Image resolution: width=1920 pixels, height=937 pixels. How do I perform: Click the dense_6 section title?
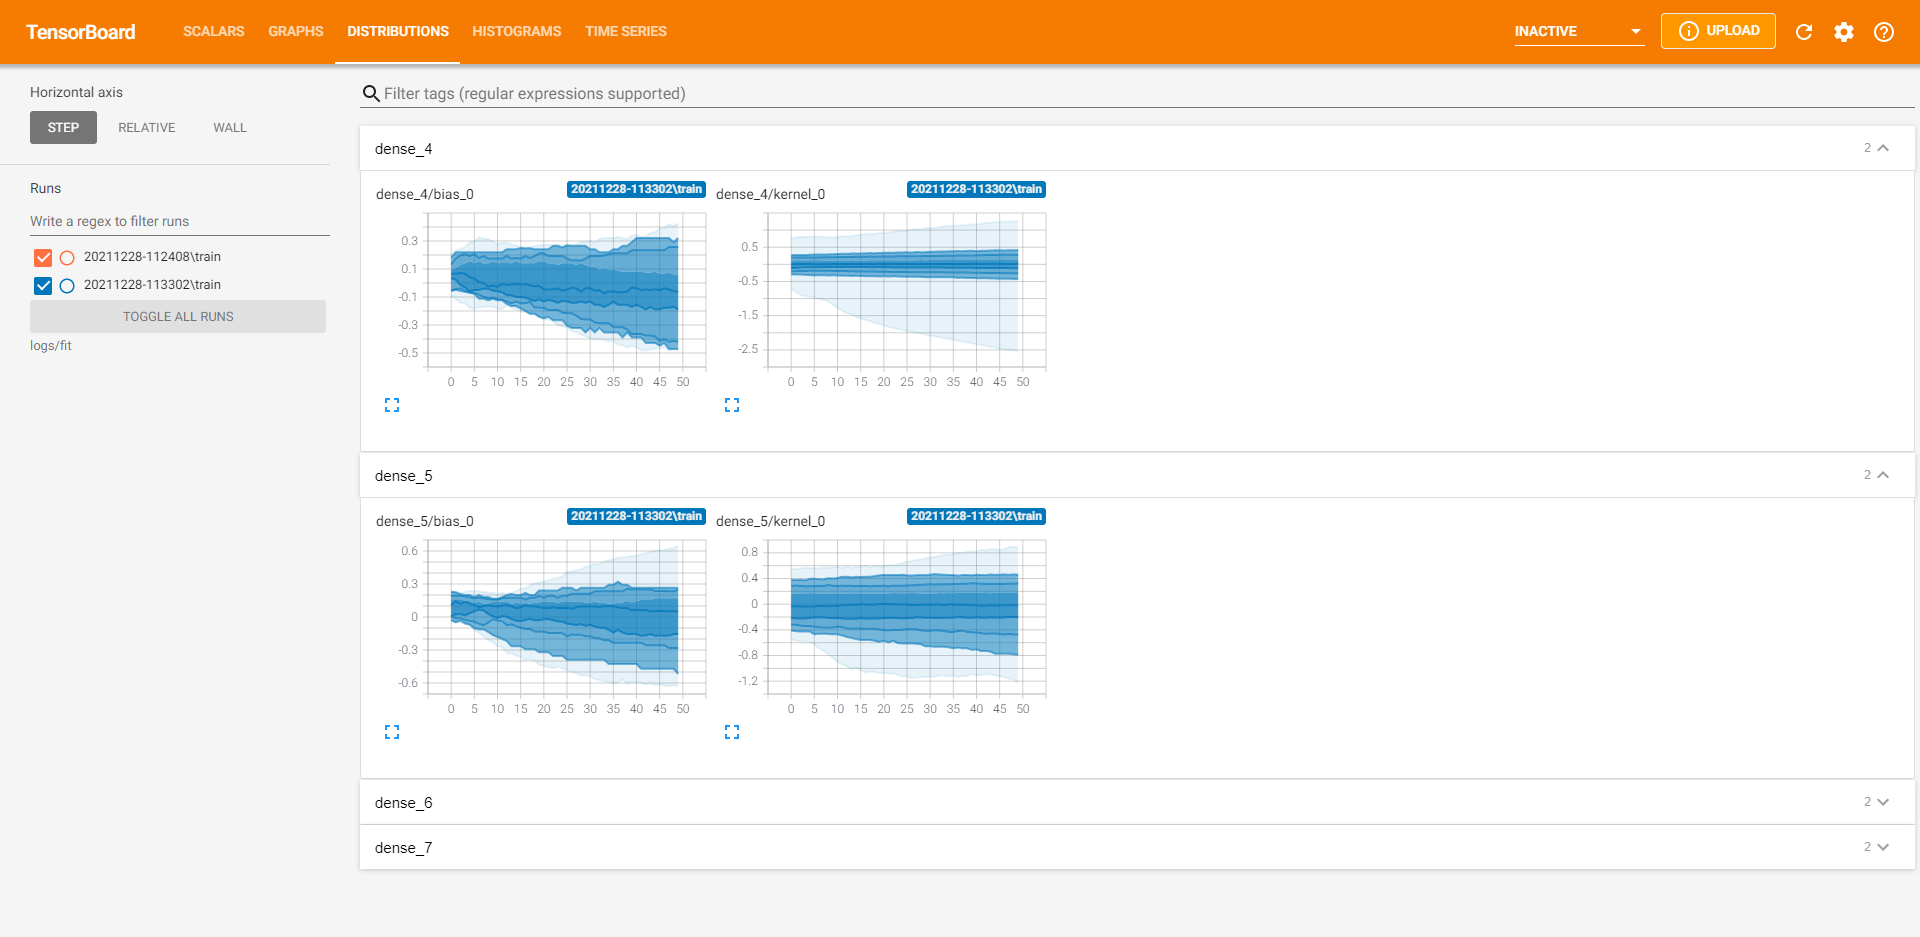[404, 803]
